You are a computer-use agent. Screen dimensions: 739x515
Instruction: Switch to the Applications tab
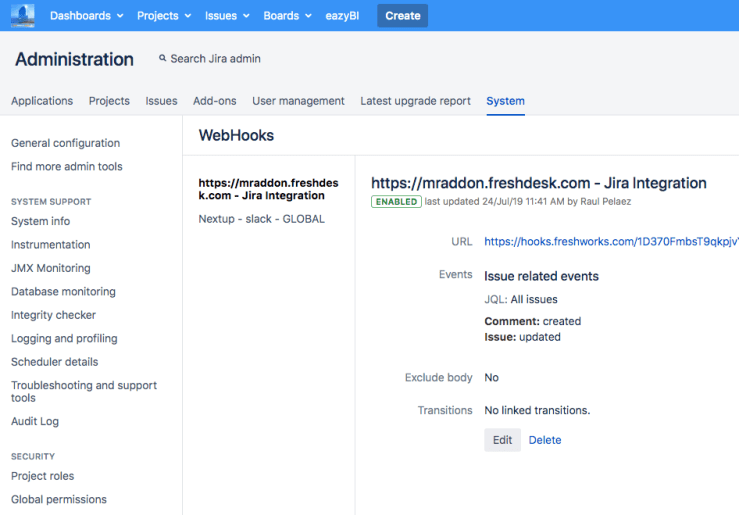click(42, 101)
